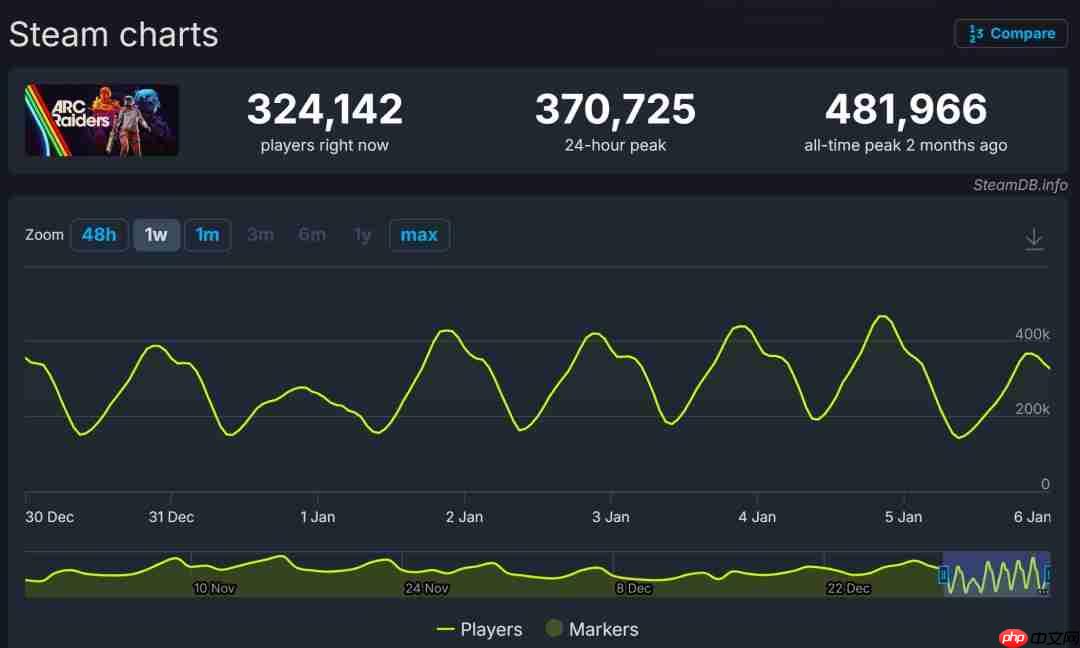Choose the 3m zoom option
The image size is (1080, 648).
coord(260,235)
